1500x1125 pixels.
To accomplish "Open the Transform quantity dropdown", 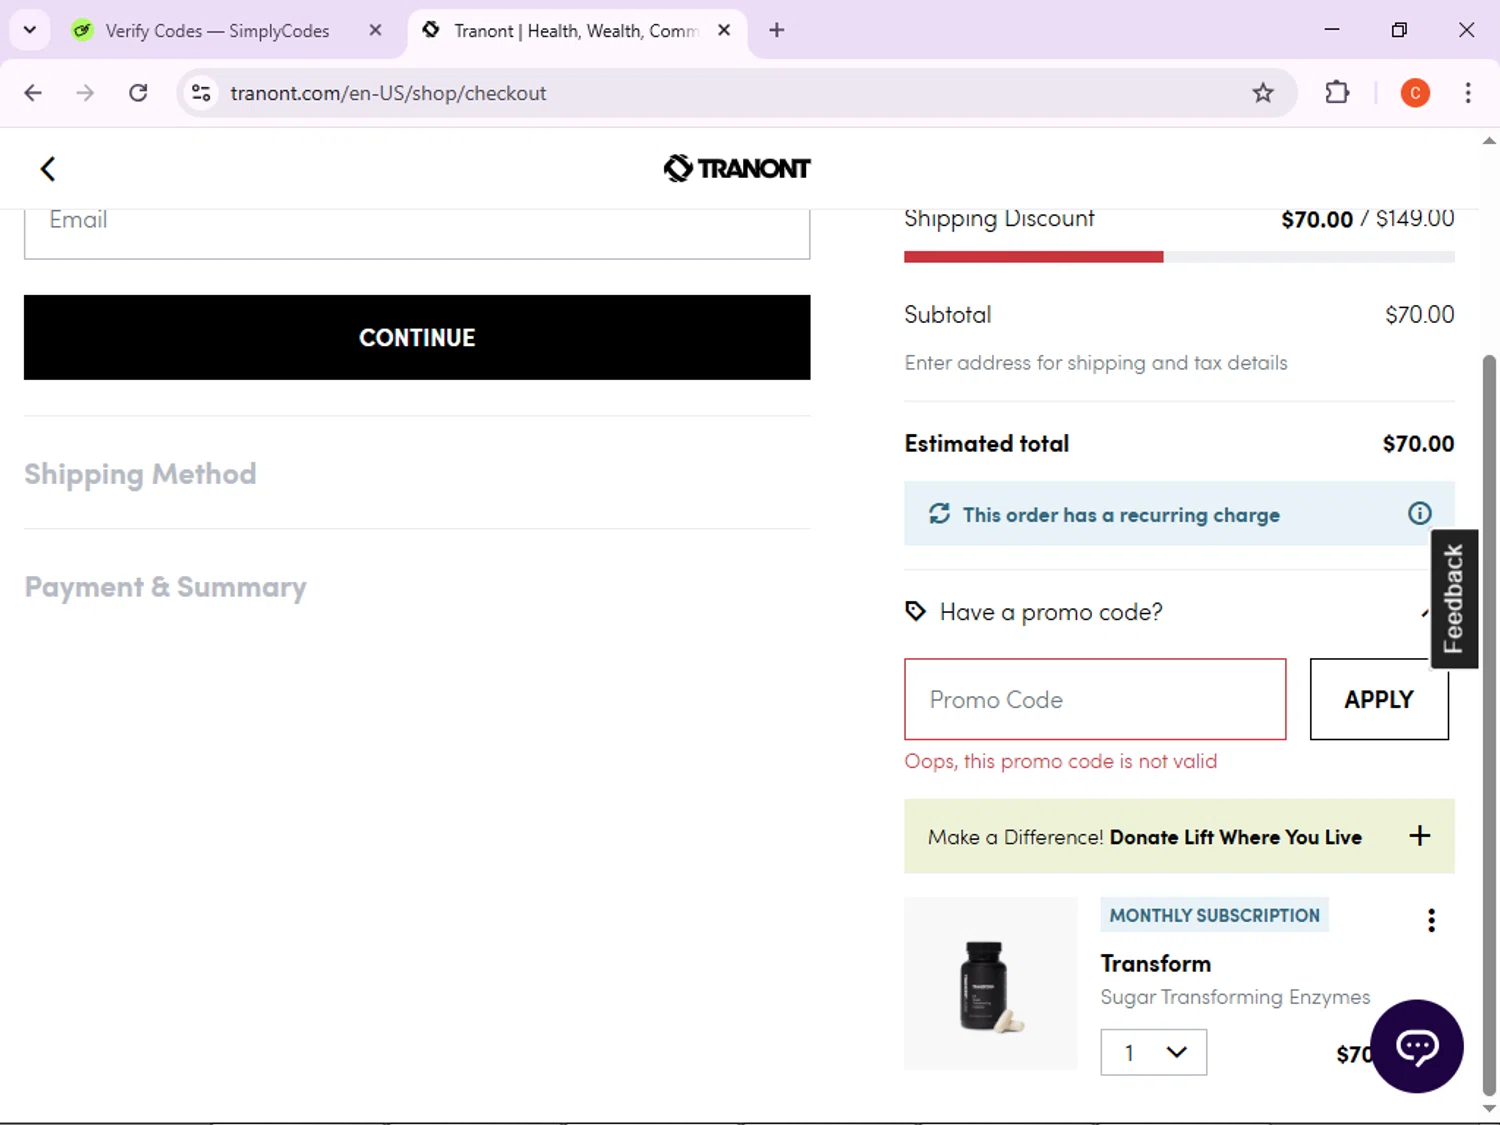I will coord(1154,1052).
